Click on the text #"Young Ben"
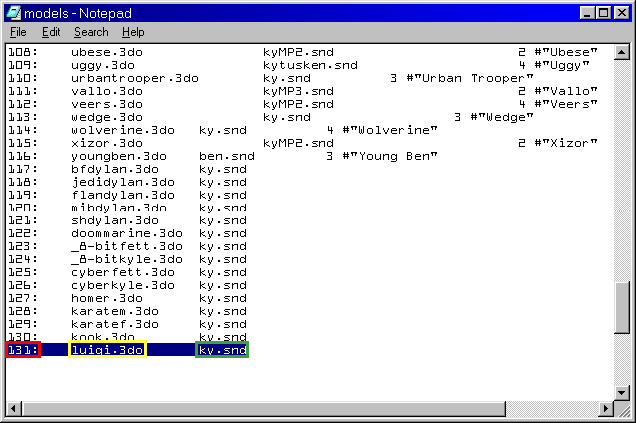636x423 pixels. (x=390, y=156)
